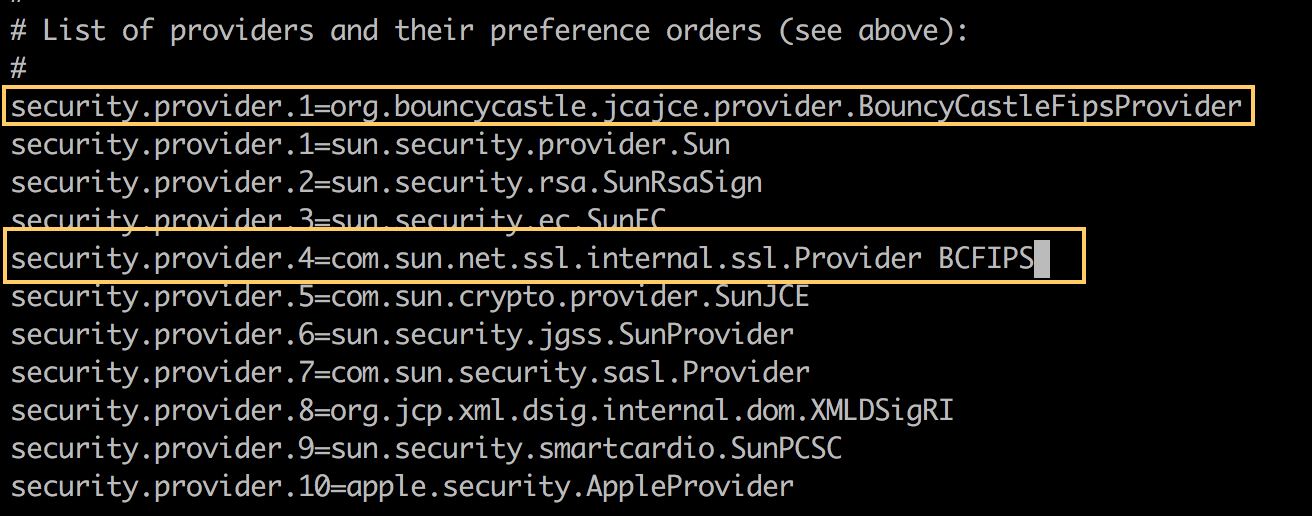This screenshot has width=1312, height=516.
Task: Click "security.provider.10" key text
Action: [x=170, y=487]
